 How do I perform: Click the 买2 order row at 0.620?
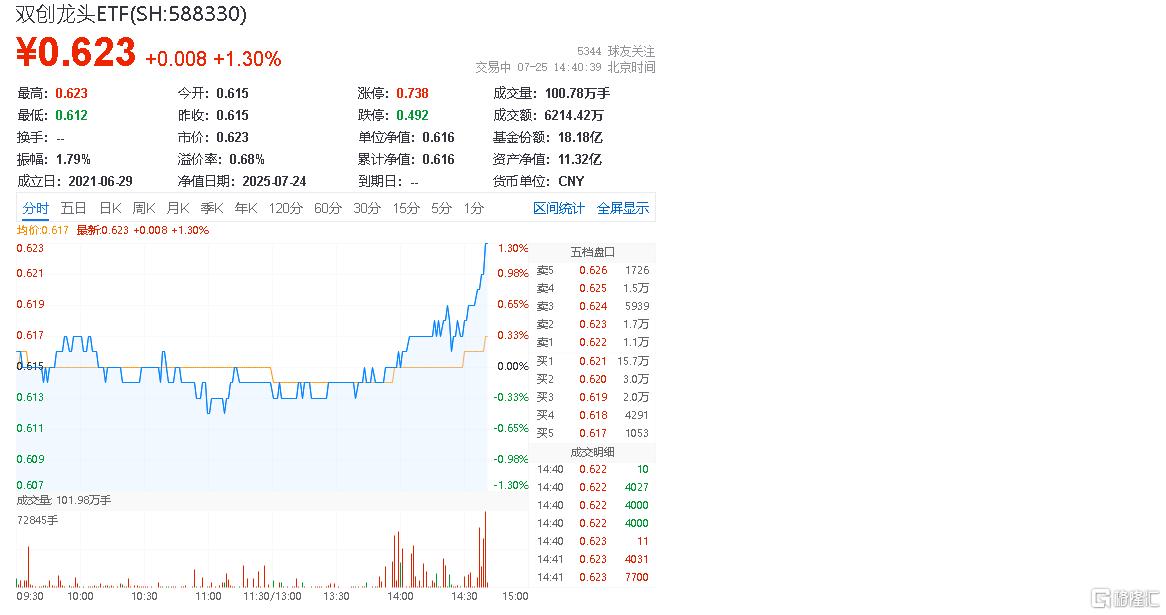pos(593,379)
